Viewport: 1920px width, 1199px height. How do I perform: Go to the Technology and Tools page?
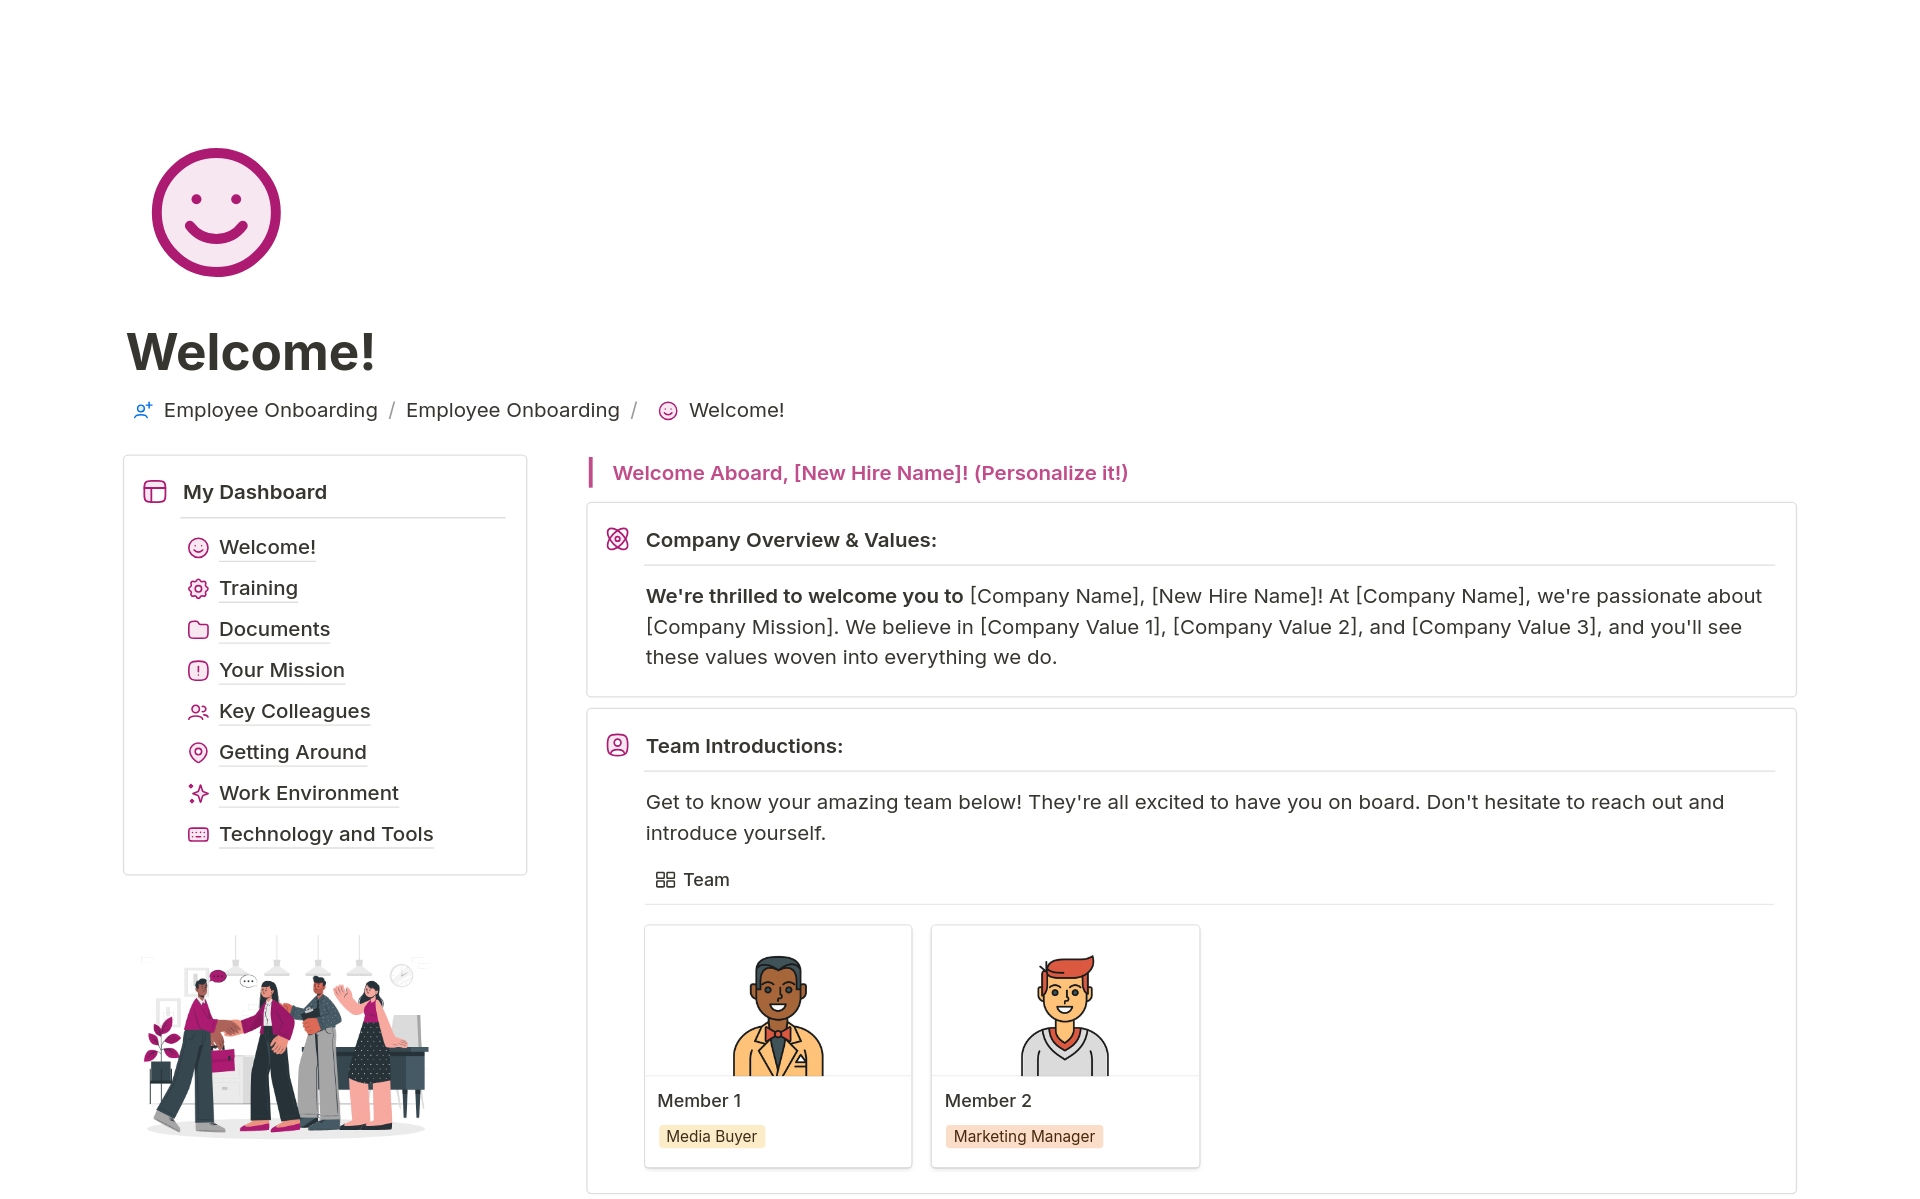[326, 835]
